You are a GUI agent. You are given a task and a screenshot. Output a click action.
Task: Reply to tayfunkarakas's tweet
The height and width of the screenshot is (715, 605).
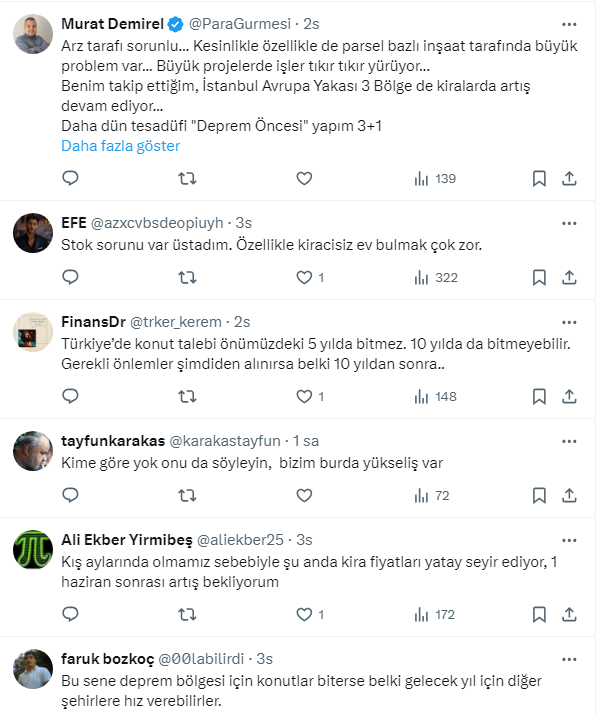click(x=70, y=495)
